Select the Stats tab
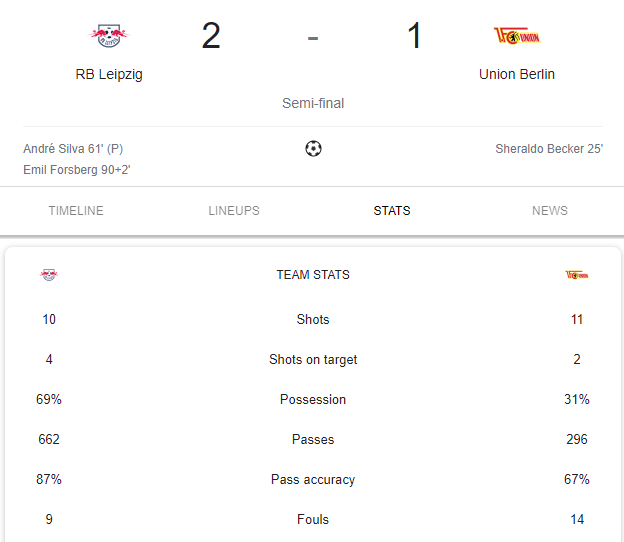Viewport: 624px width, 542px height. pos(392,211)
